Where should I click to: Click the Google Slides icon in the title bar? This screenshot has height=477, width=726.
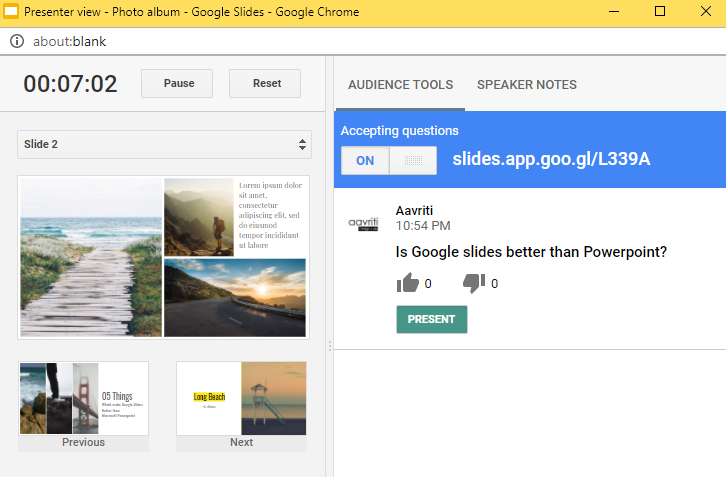(x=11, y=12)
